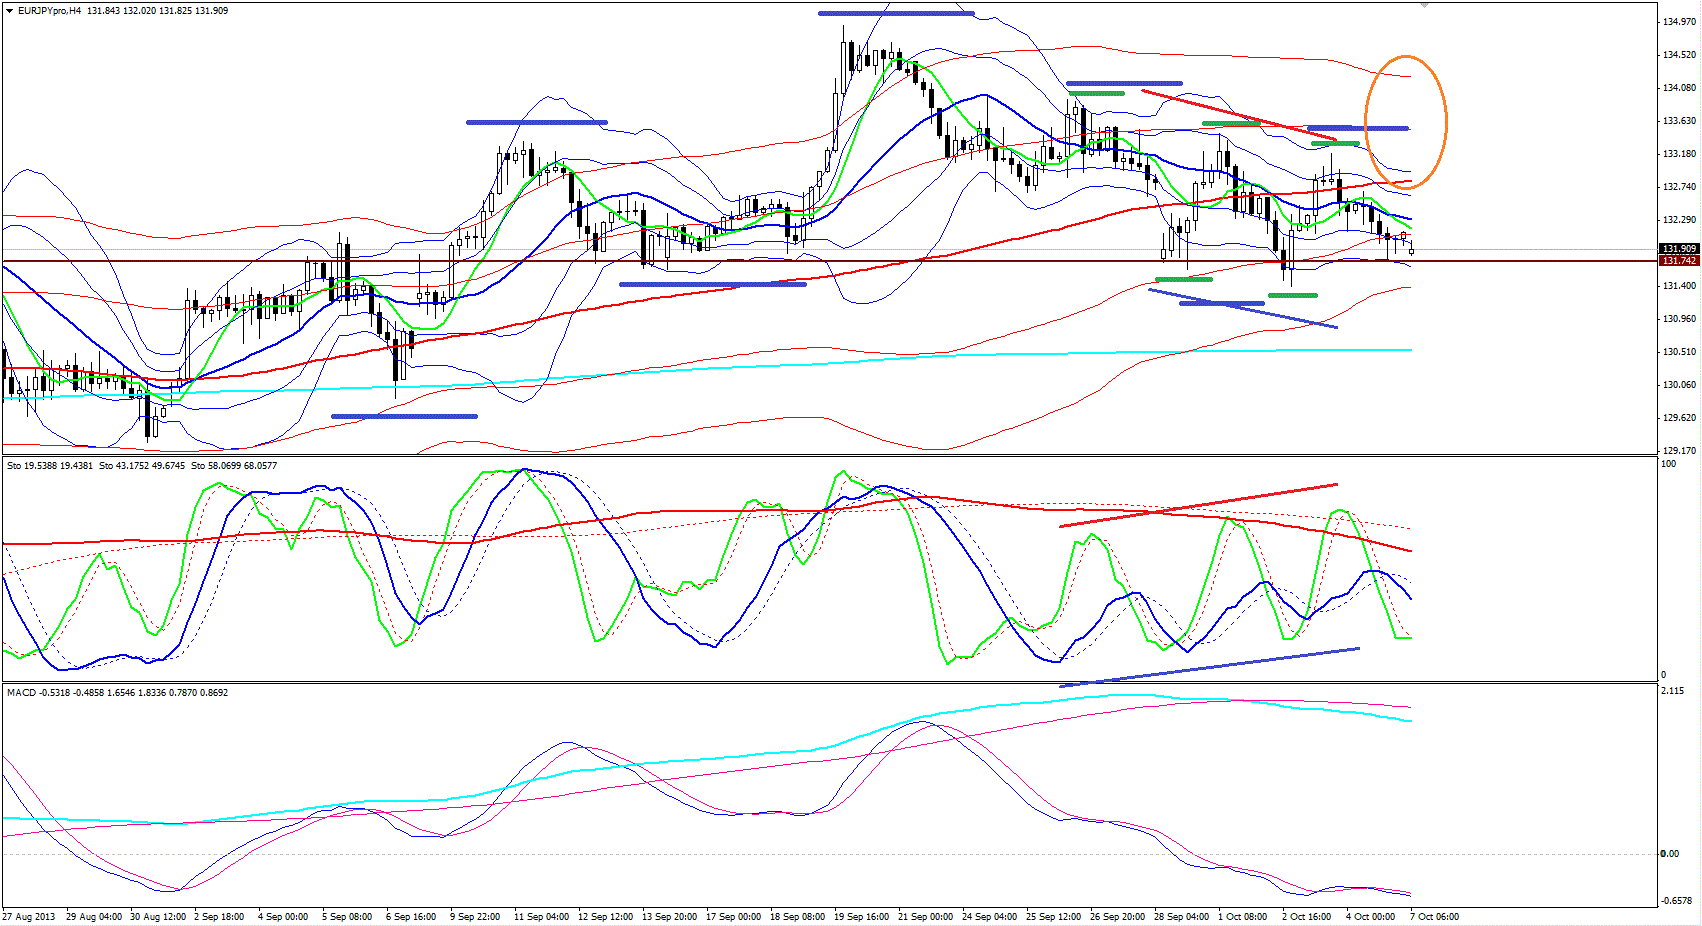Viewport: 1702px width, 926px height.
Task: Select the orange ellipse drawn on chart
Action: [x=1444, y=120]
